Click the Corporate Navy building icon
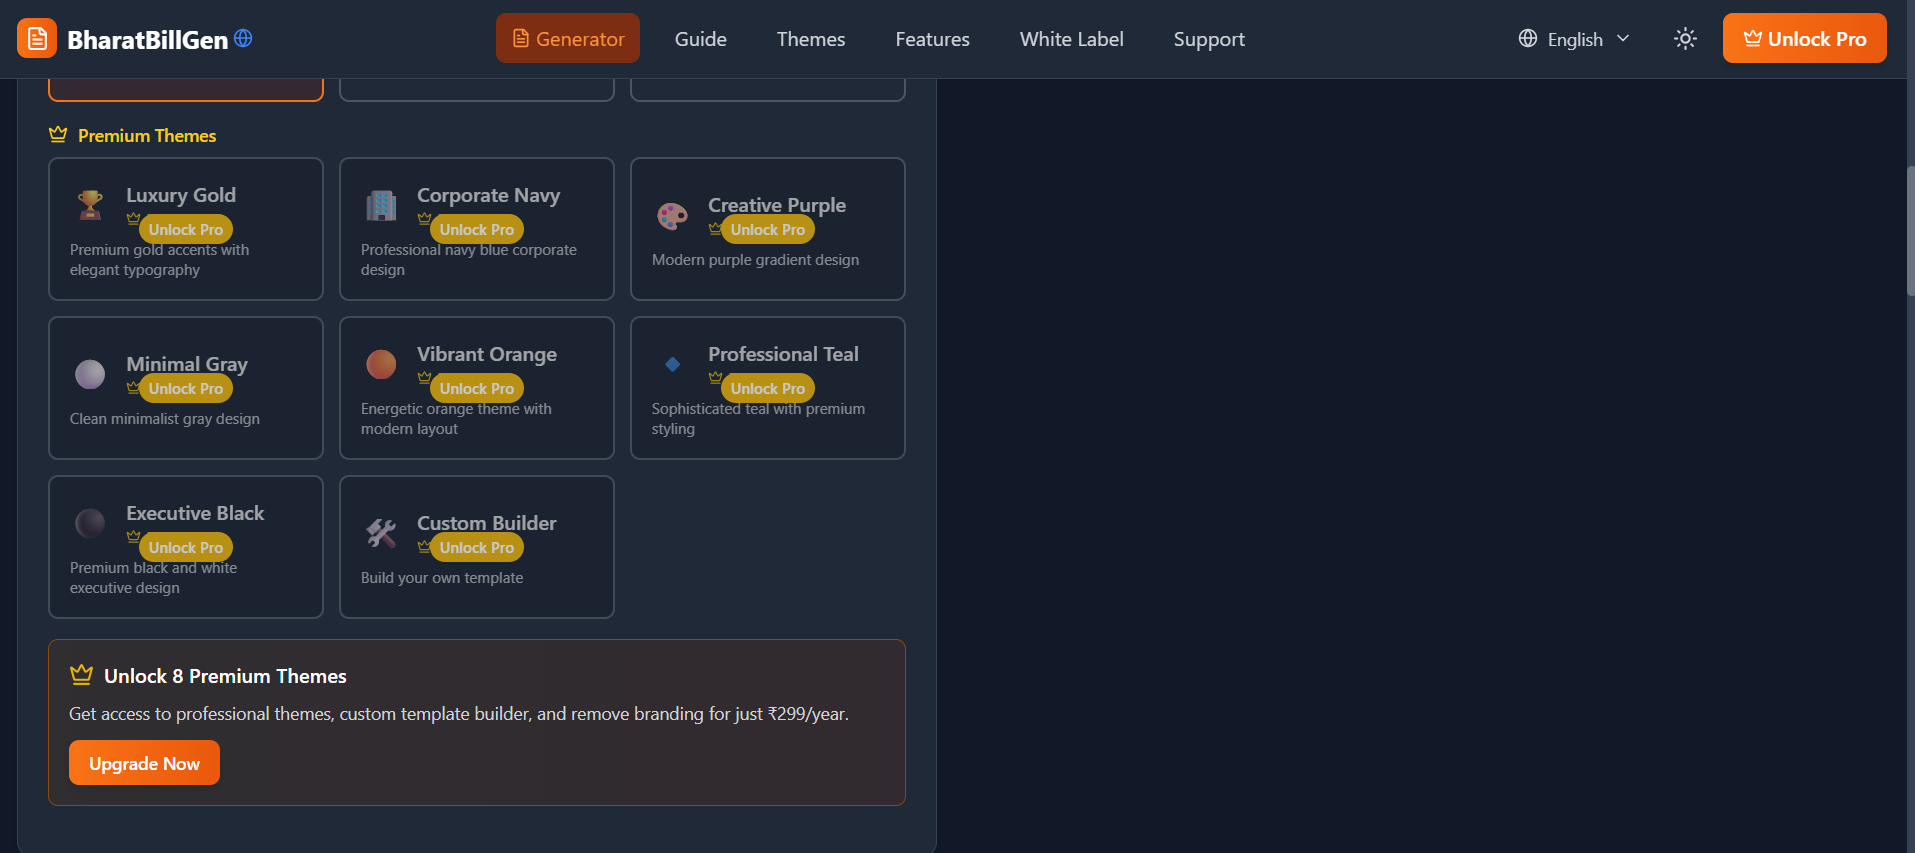Image resolution: width=1915 pixels, height=853 pixels. pyautogui.click(x=381, y=205)
